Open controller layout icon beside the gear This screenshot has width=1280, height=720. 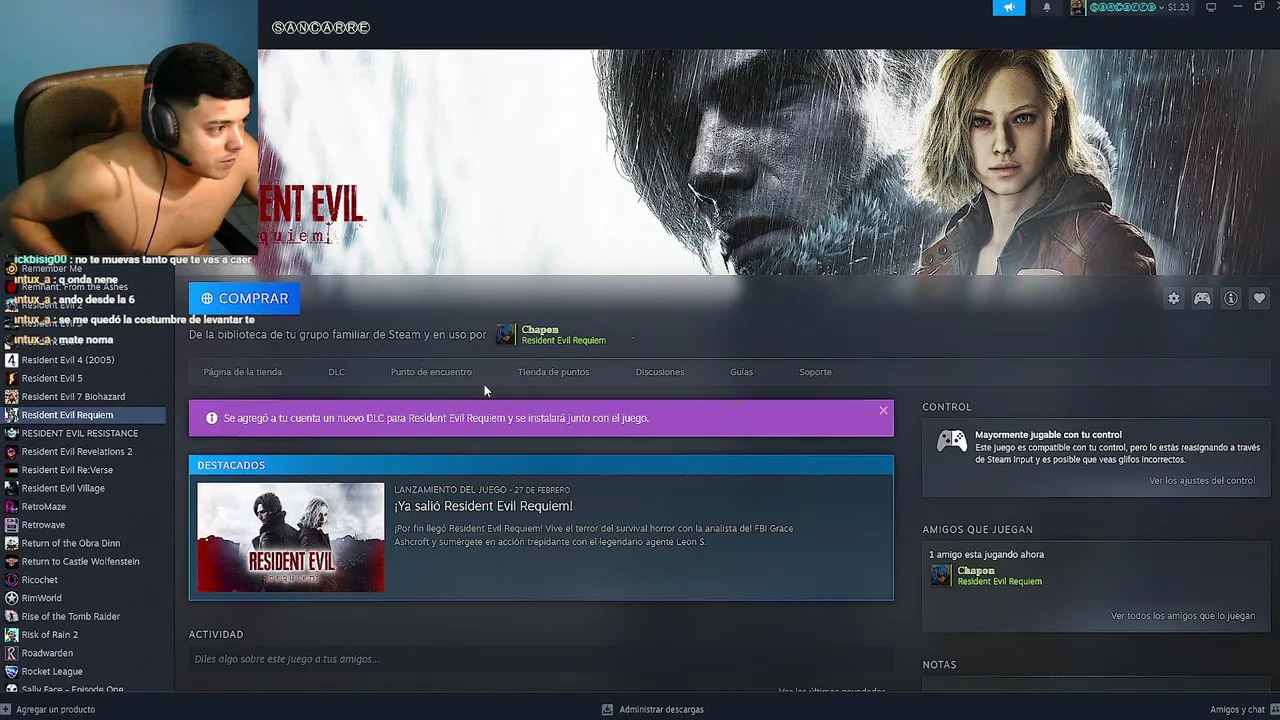pyautogui.click(x=1202, y=298)
